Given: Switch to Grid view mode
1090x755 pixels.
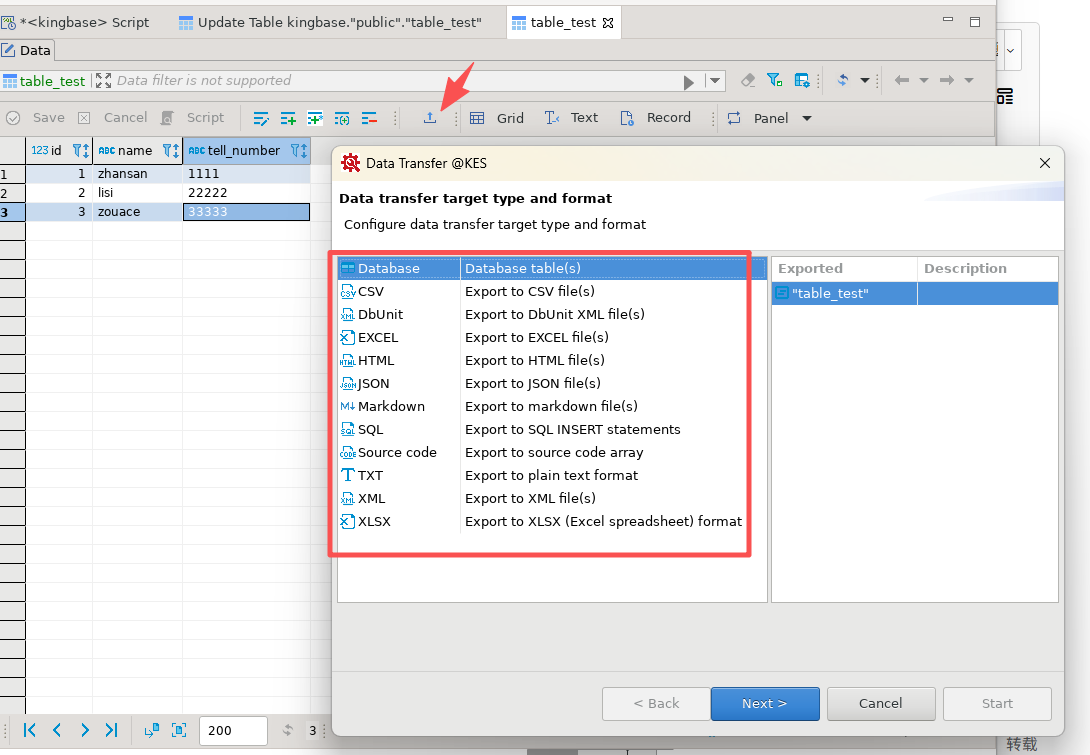Looking at the screenshot, I should click(x=497, y=118).
